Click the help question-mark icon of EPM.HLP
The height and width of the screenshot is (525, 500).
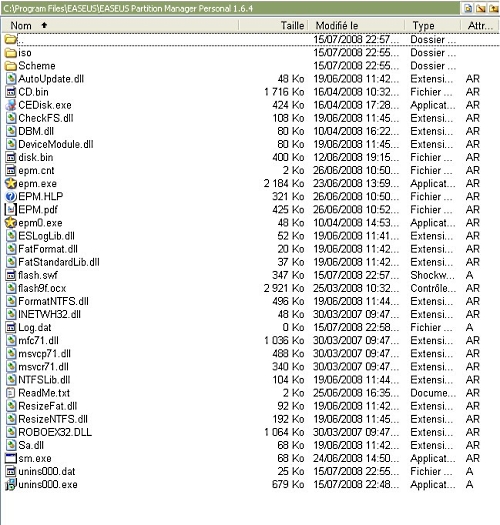pos(11,197)
